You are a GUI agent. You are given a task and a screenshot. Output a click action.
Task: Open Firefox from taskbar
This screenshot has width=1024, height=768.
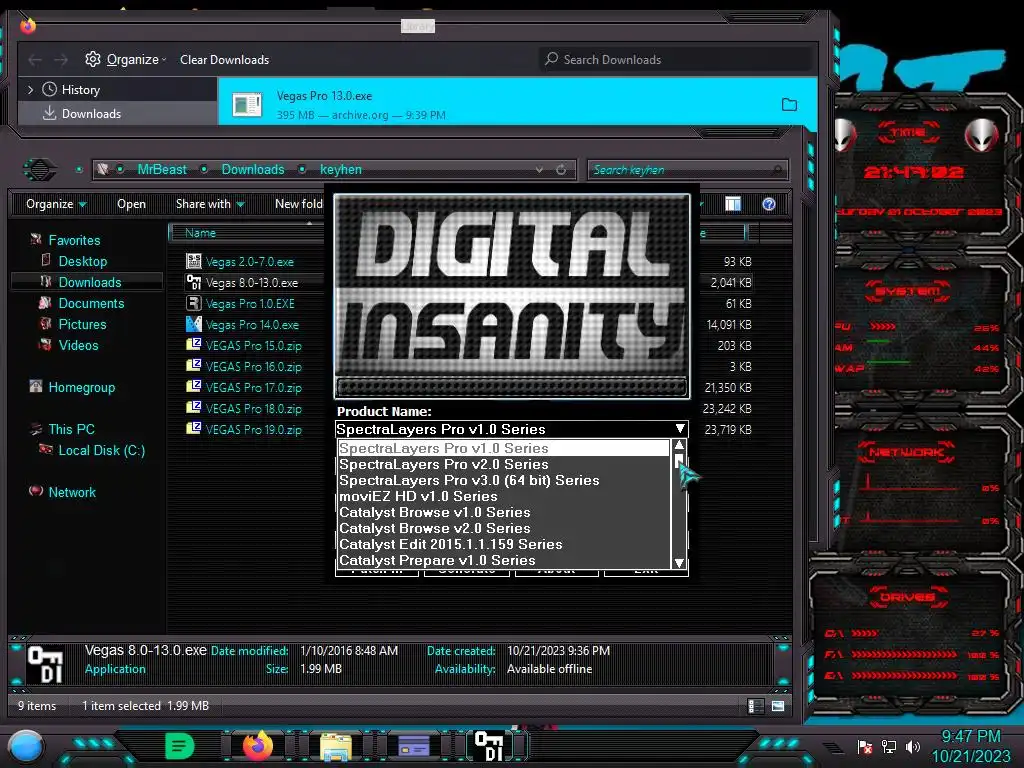point(257,746)
